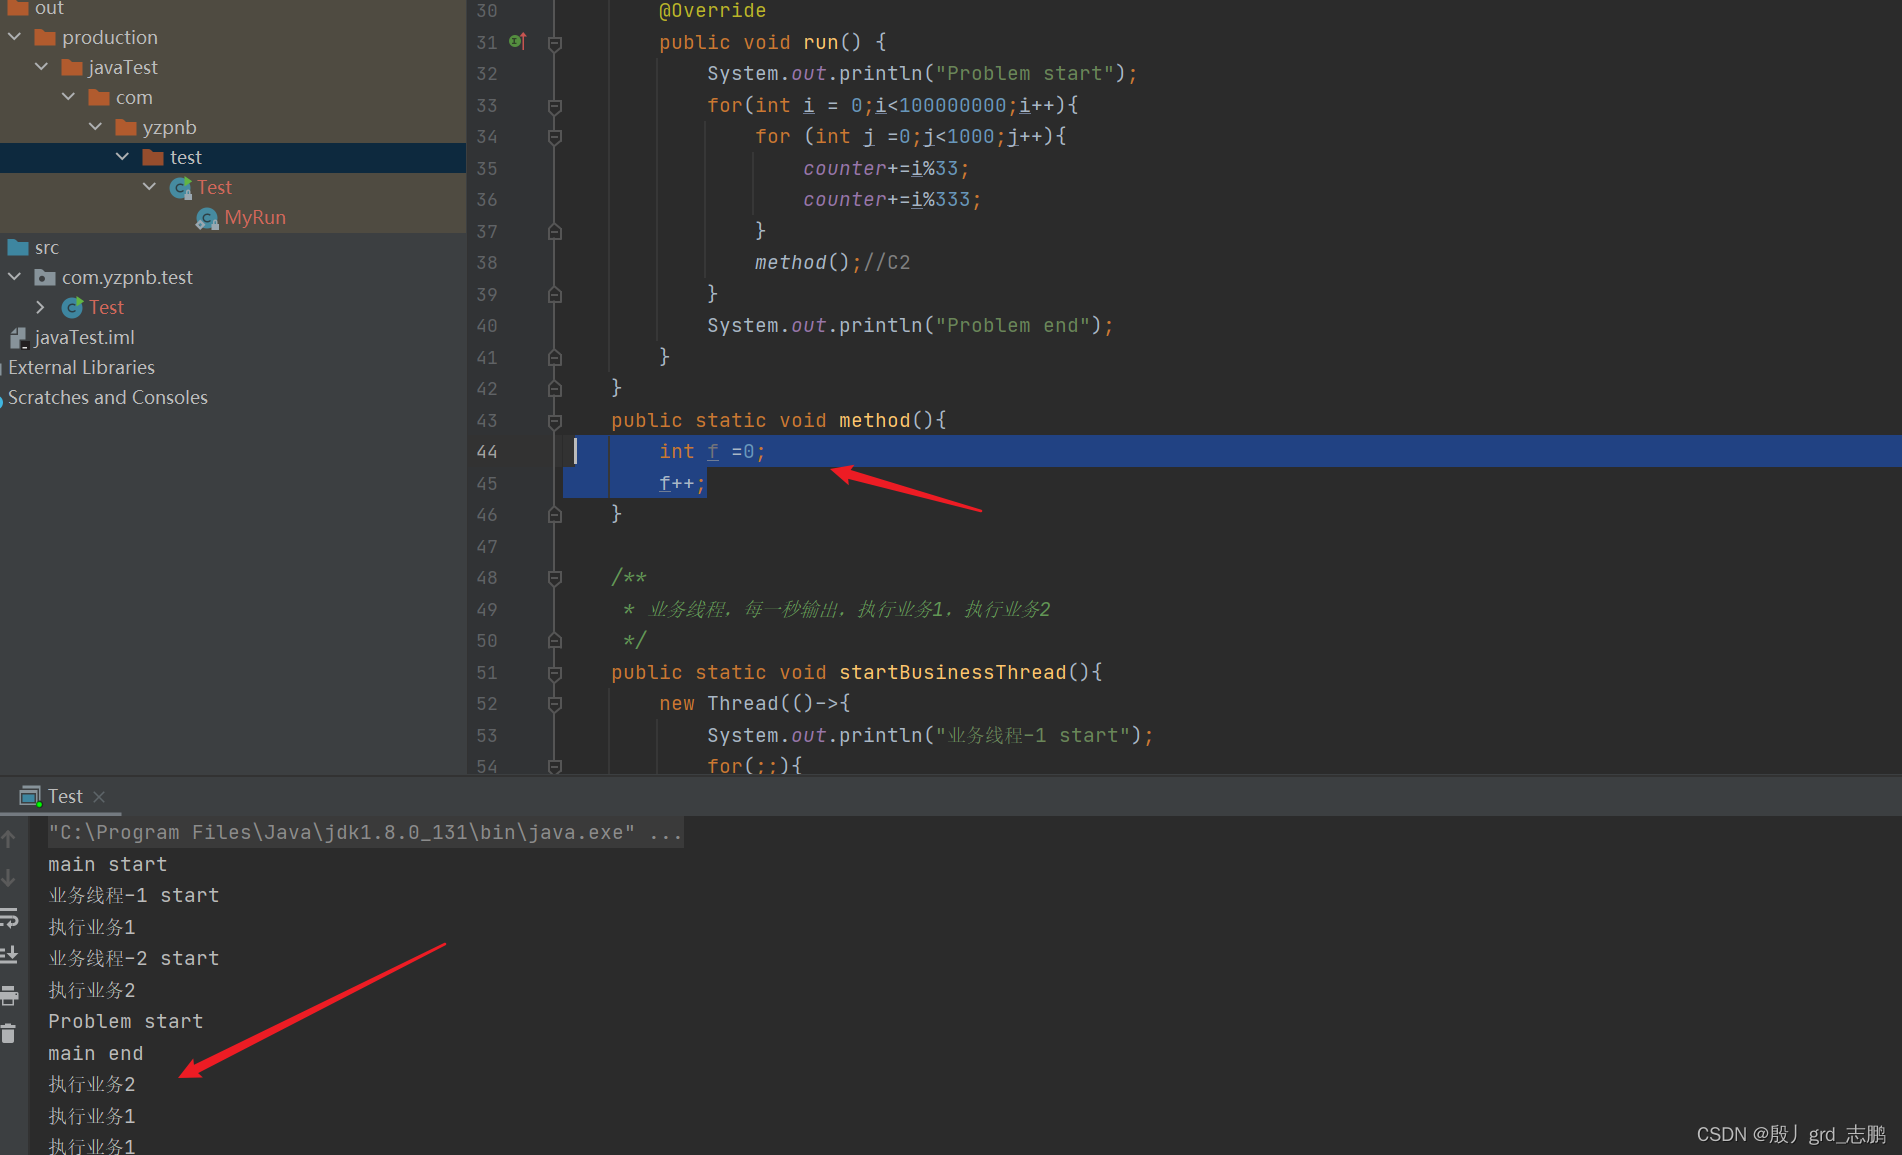Click line number 38 in the gutter
The height and width of the screenshot is (1155, 1902).
[487, 263]
